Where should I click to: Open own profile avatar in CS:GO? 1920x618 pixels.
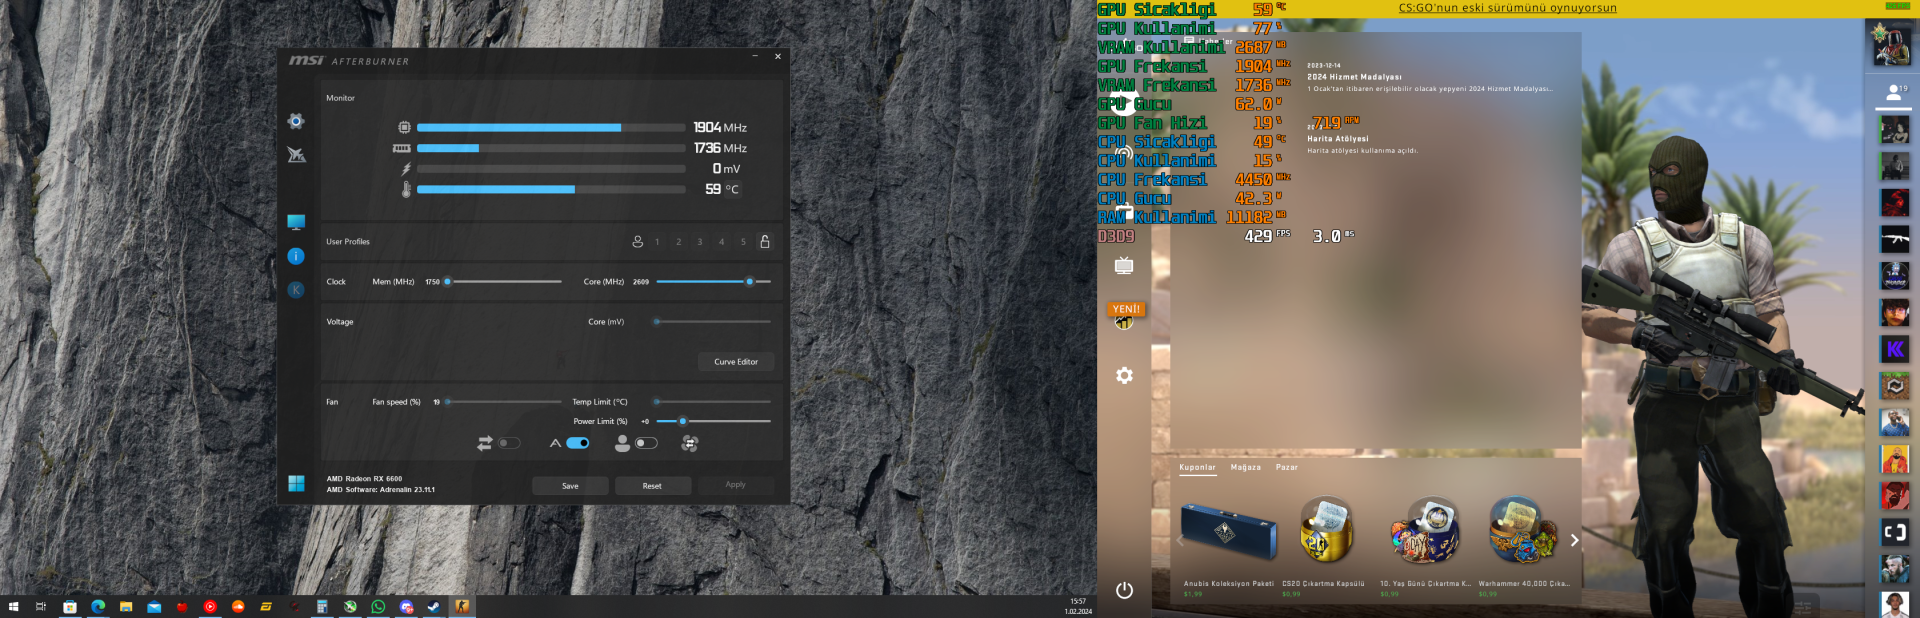[x=1891, y=45]
